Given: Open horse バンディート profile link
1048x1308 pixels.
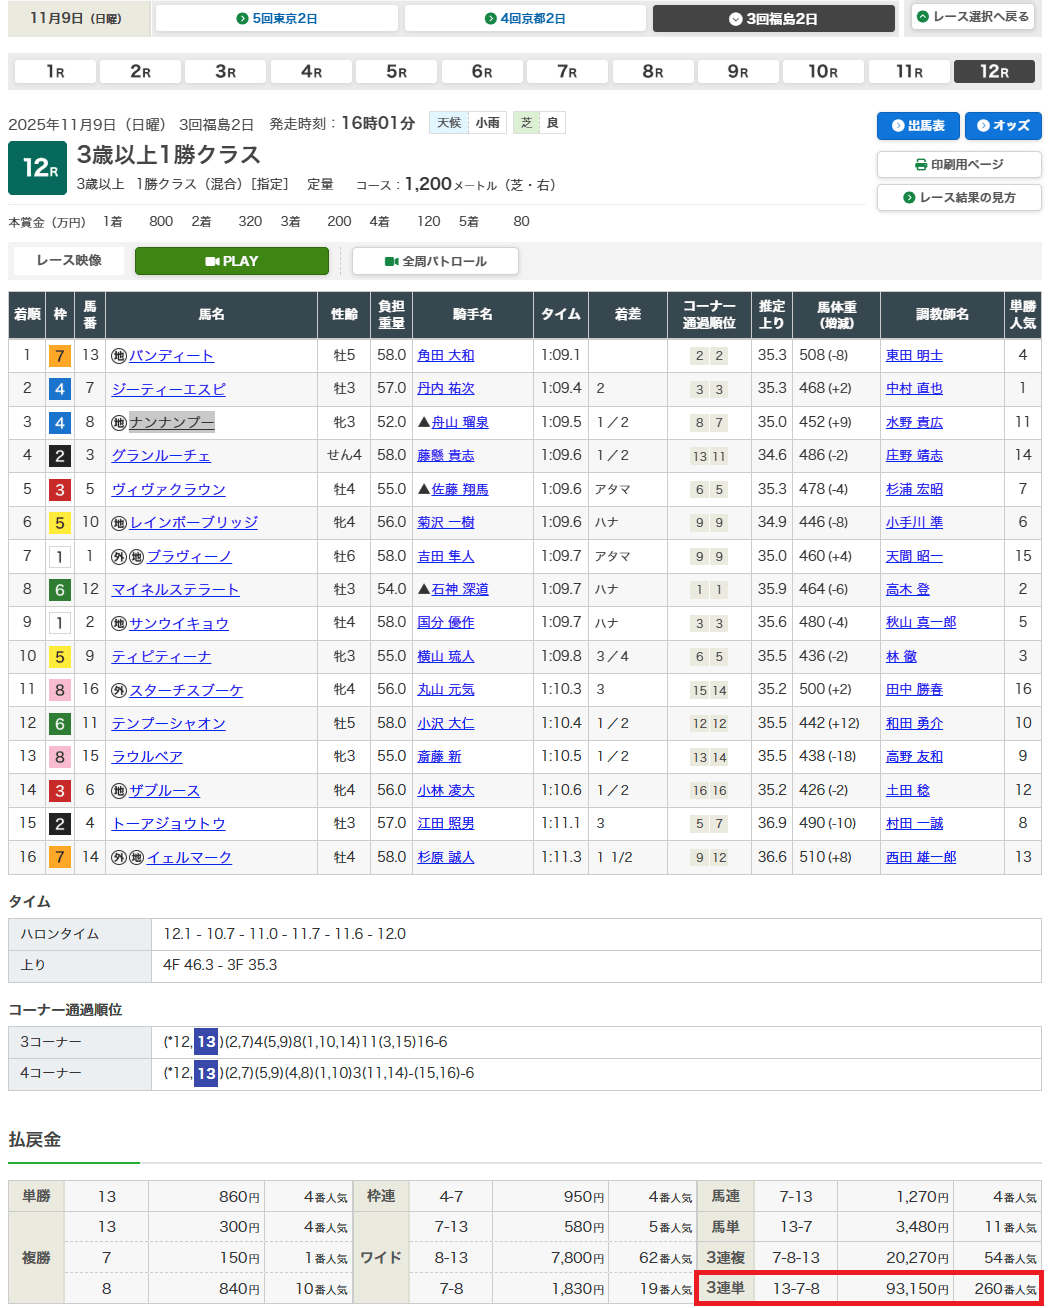Looking at the screenshot, I should click(171, 355).
